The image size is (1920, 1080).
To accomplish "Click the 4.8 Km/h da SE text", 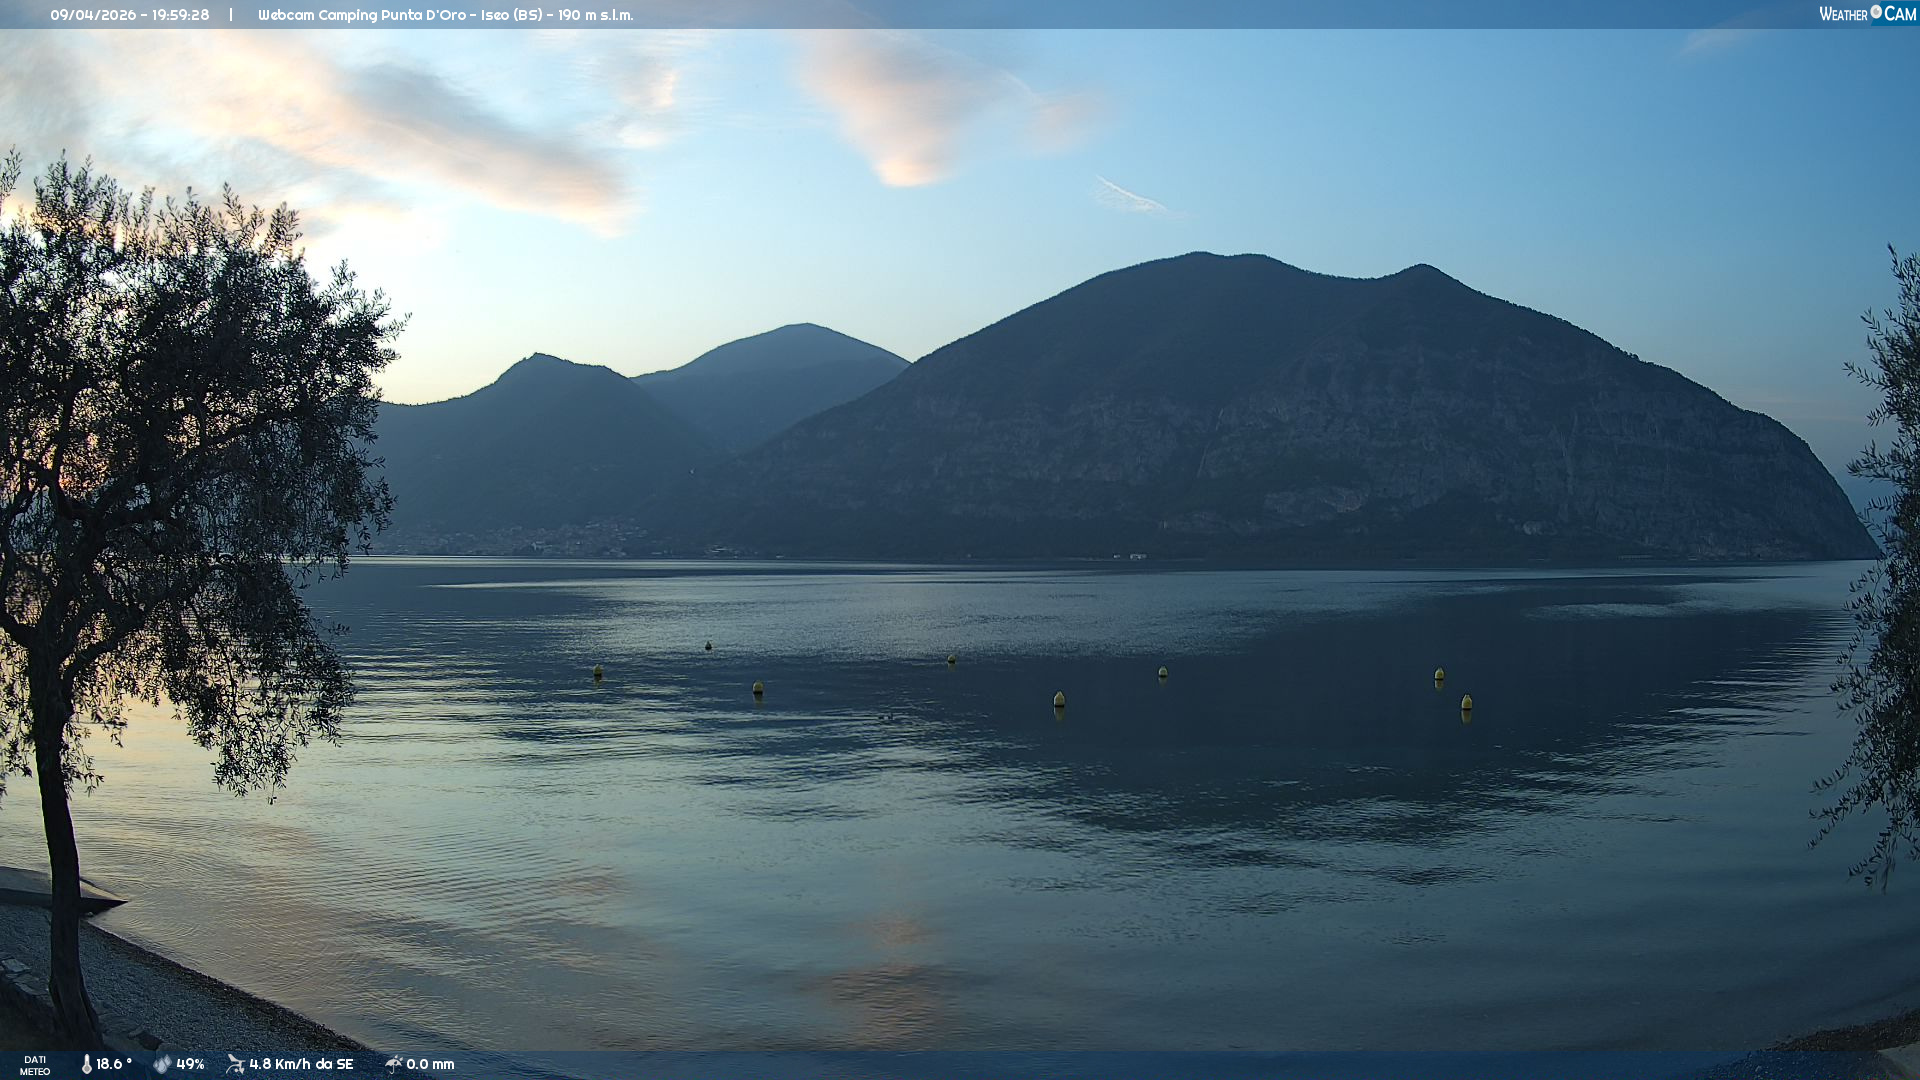I will [301, 1064].
